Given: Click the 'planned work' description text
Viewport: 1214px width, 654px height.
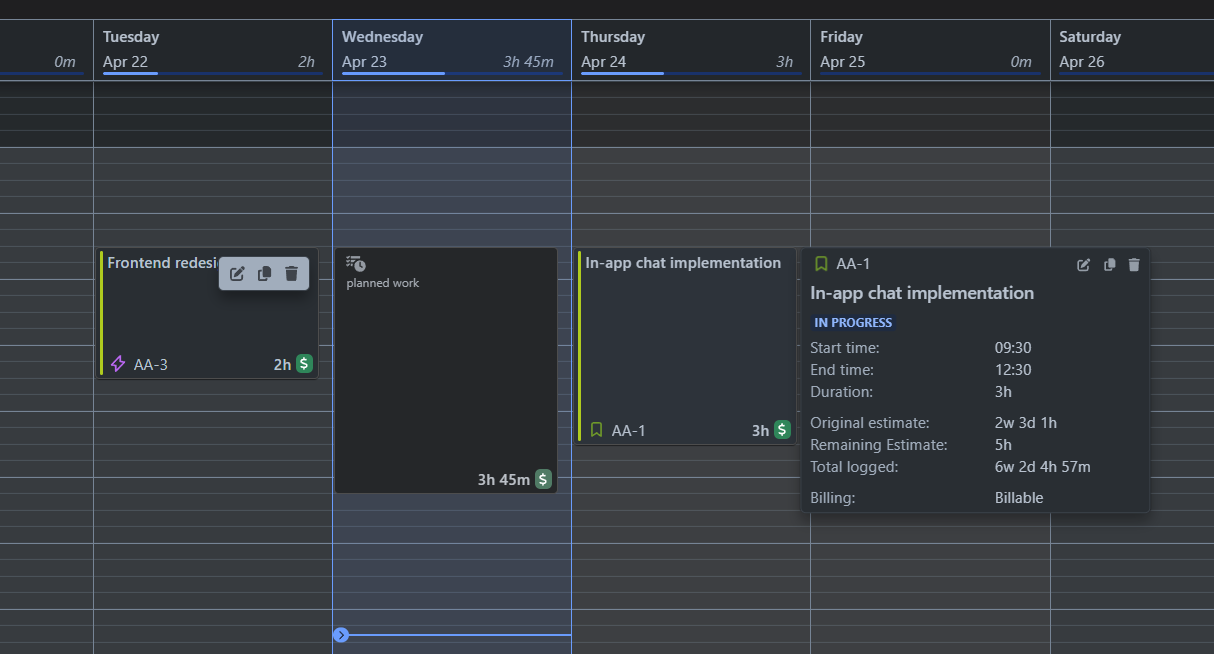Looking at the screenshot, I should point(383,283).
